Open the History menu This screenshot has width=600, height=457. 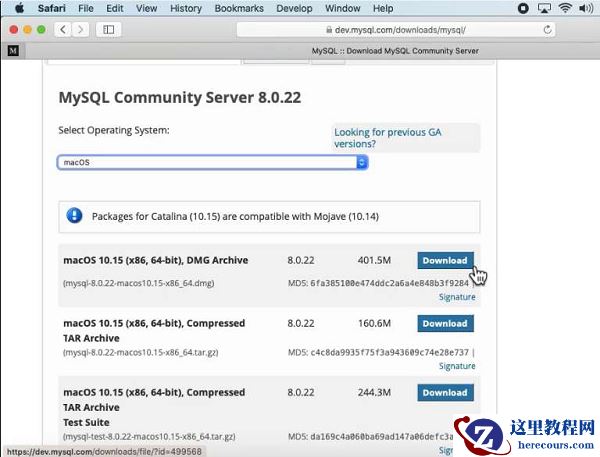[x=186, y=8]
